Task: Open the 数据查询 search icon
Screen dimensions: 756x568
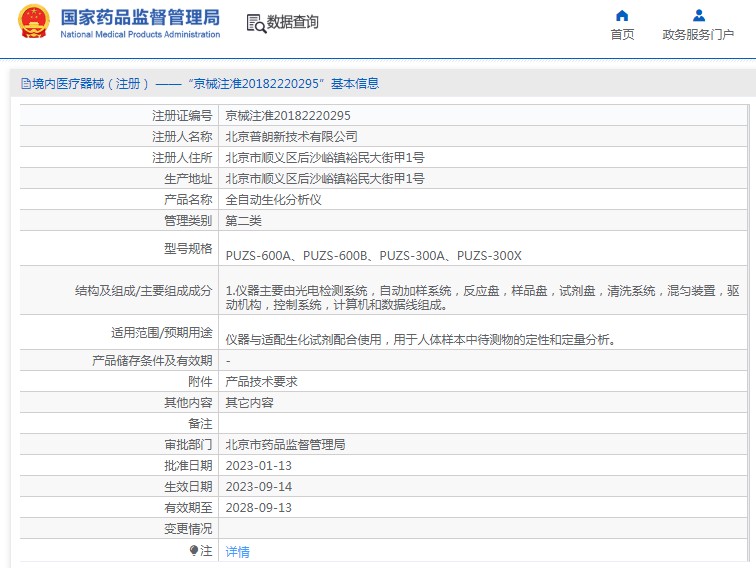Action: (256, 23)
